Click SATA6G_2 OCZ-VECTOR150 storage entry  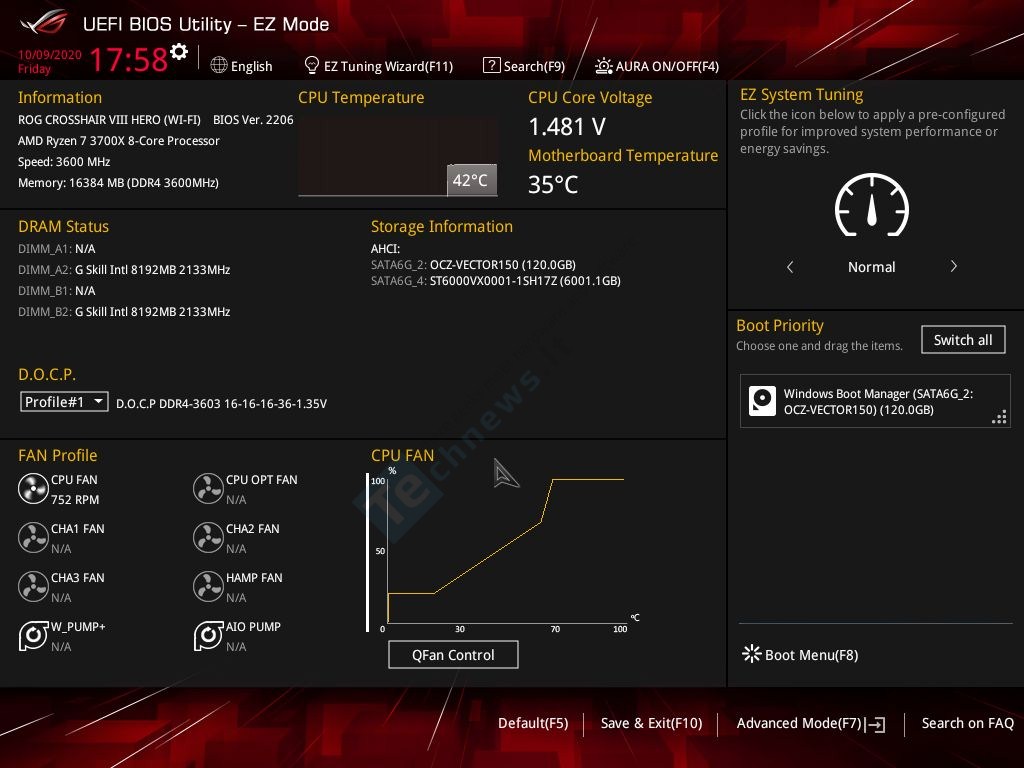pyautogui.click(x=473, y=264)
